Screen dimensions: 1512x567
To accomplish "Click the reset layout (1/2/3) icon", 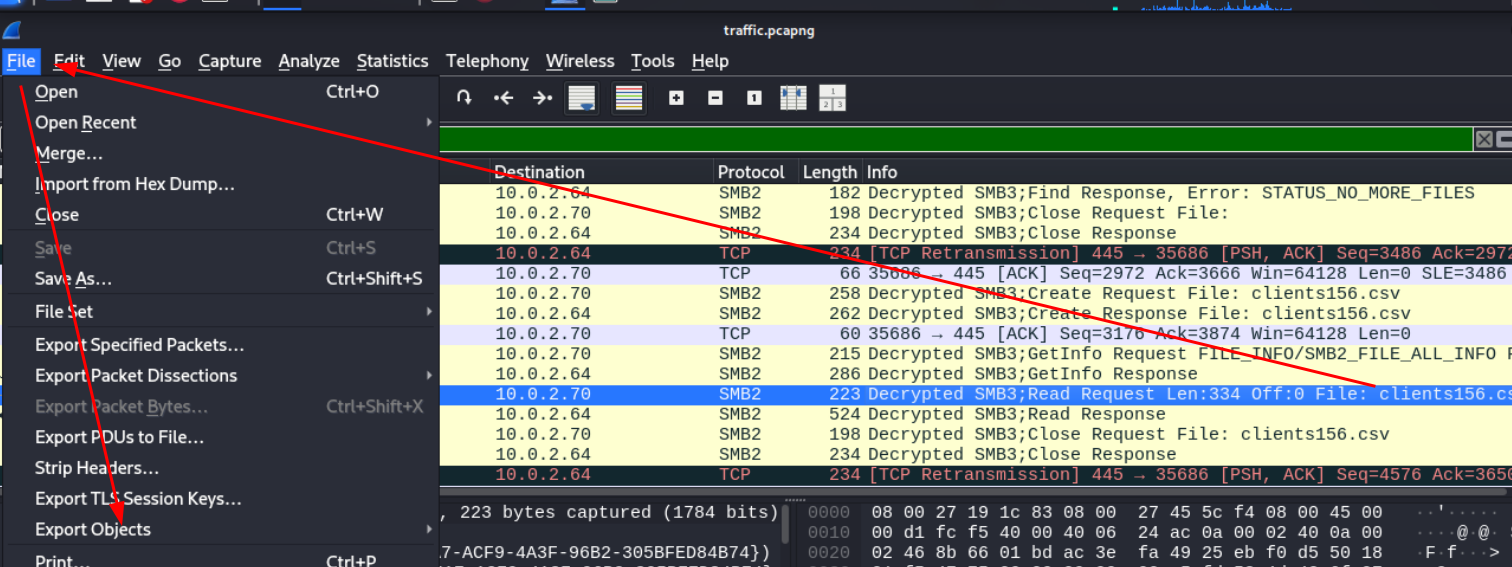I will (x=832, y=98).
